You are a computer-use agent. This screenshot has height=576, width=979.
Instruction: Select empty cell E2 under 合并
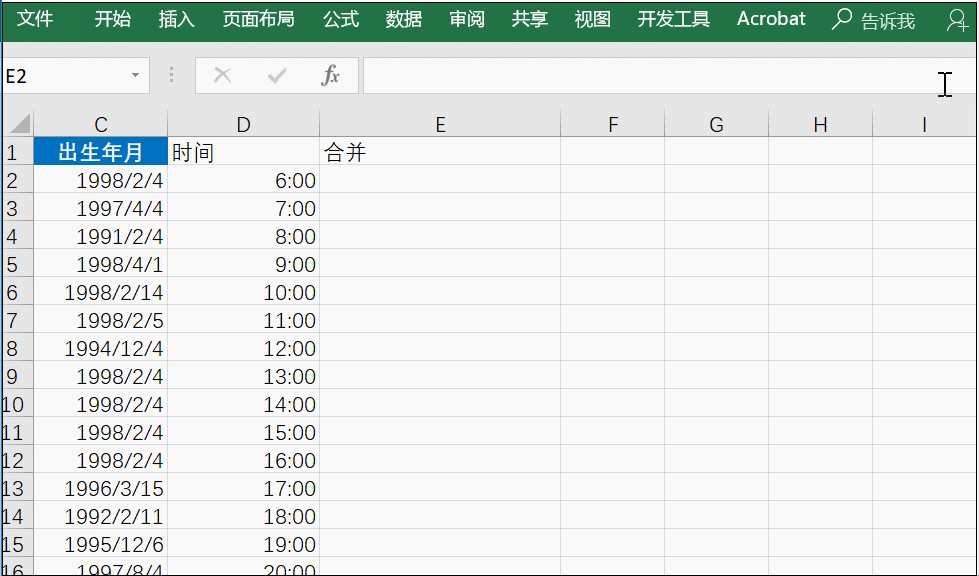click(x=440, y=180)
